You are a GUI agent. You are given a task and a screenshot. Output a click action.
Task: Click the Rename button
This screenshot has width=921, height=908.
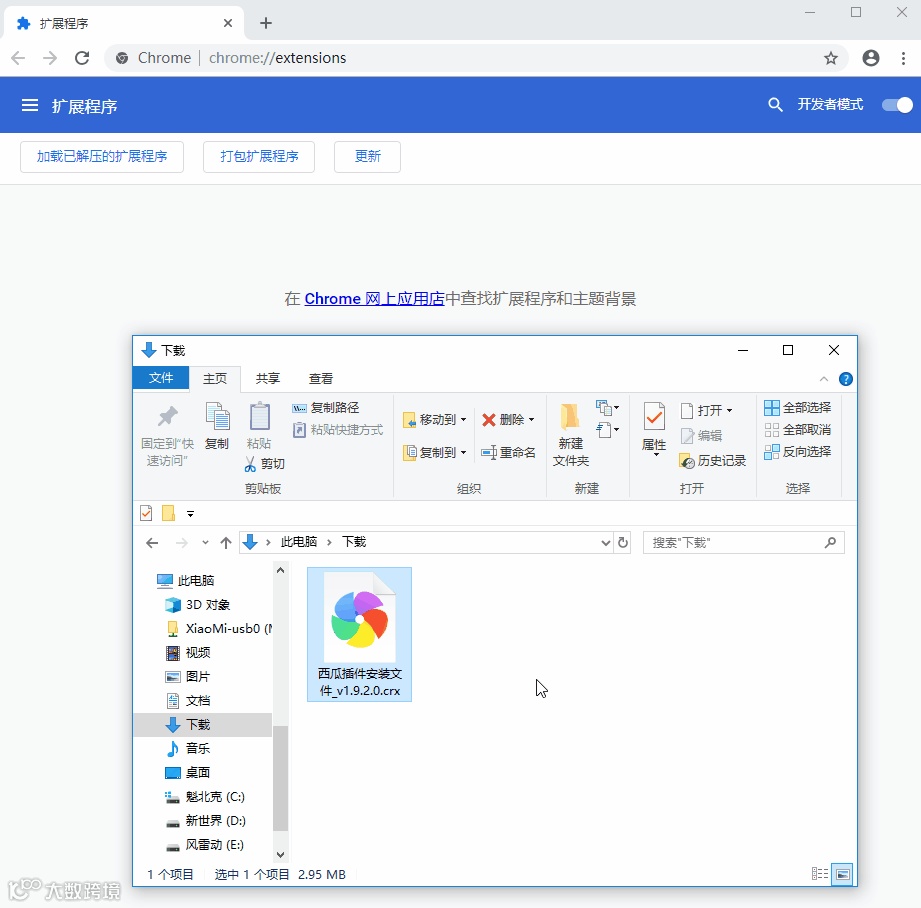point(508,452)
